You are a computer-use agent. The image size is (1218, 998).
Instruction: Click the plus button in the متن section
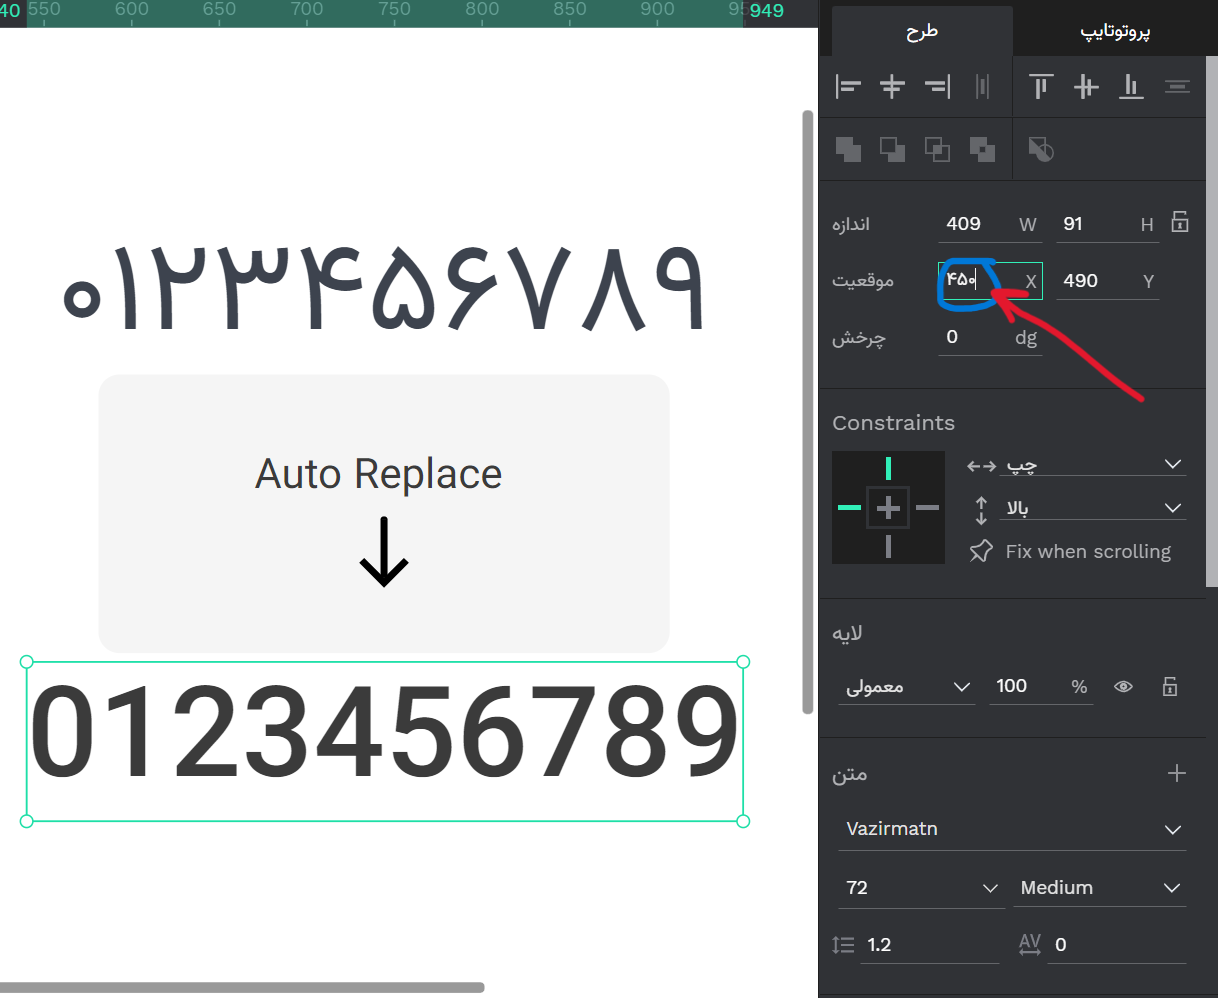tap(1176, 773)
